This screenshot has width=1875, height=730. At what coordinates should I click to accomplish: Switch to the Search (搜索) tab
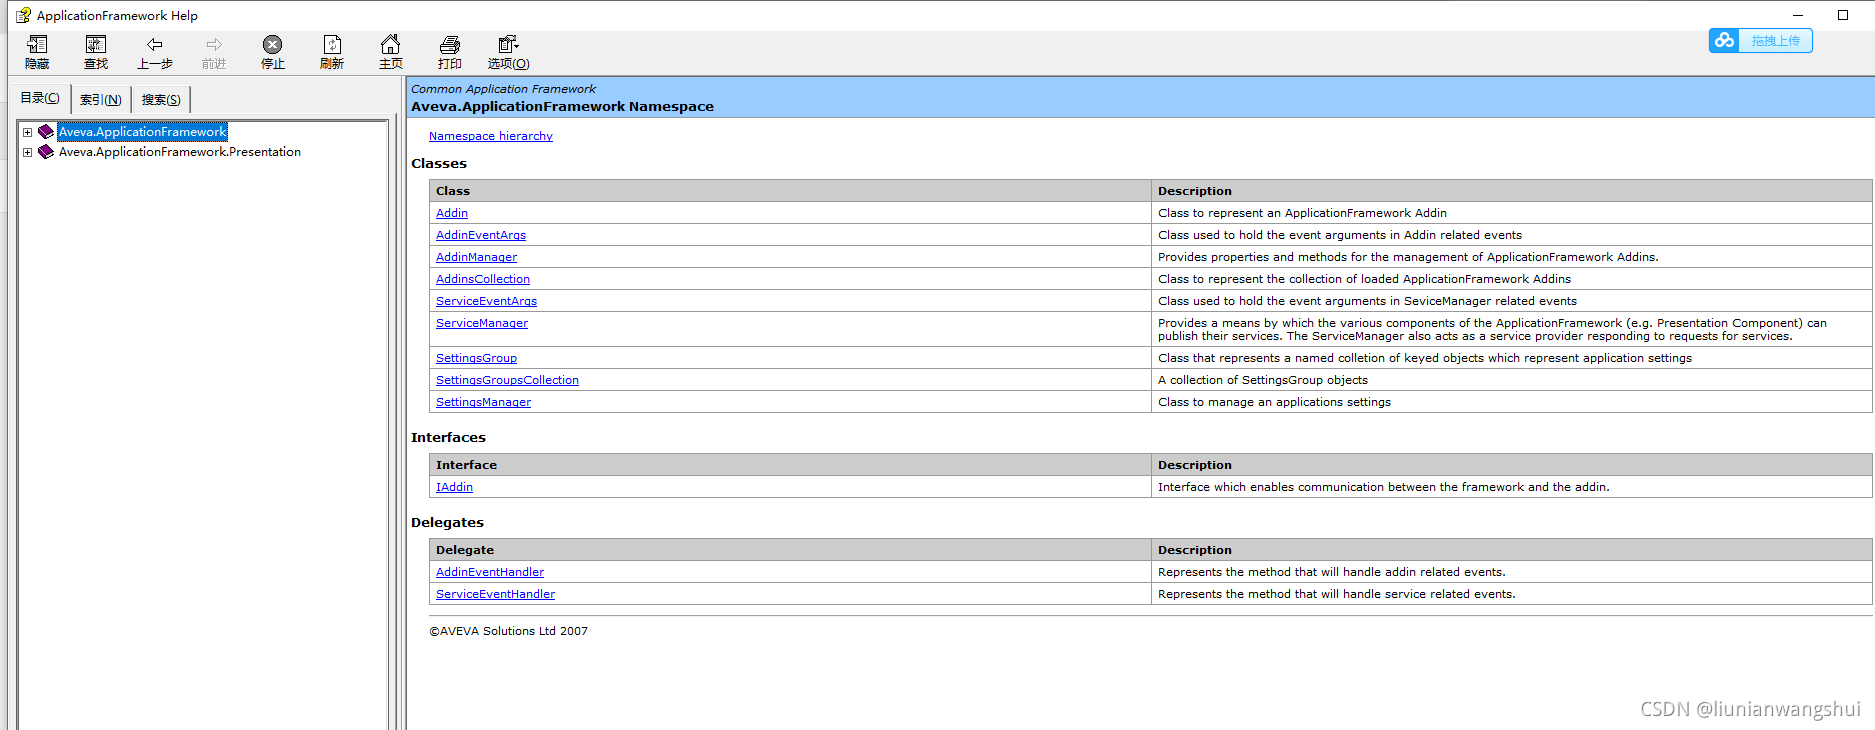tap(161, 100)
